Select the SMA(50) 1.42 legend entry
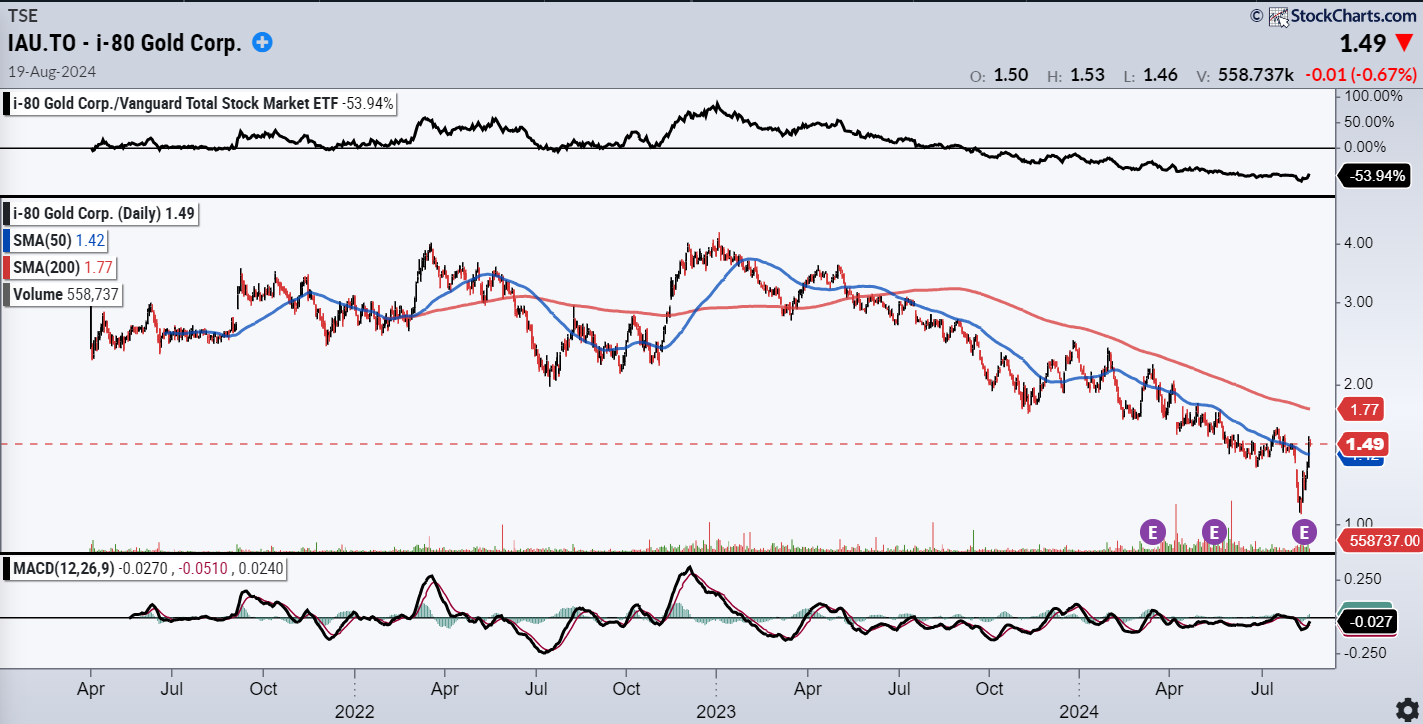The height and width of the screenshot is (724, 1423). 56,240
